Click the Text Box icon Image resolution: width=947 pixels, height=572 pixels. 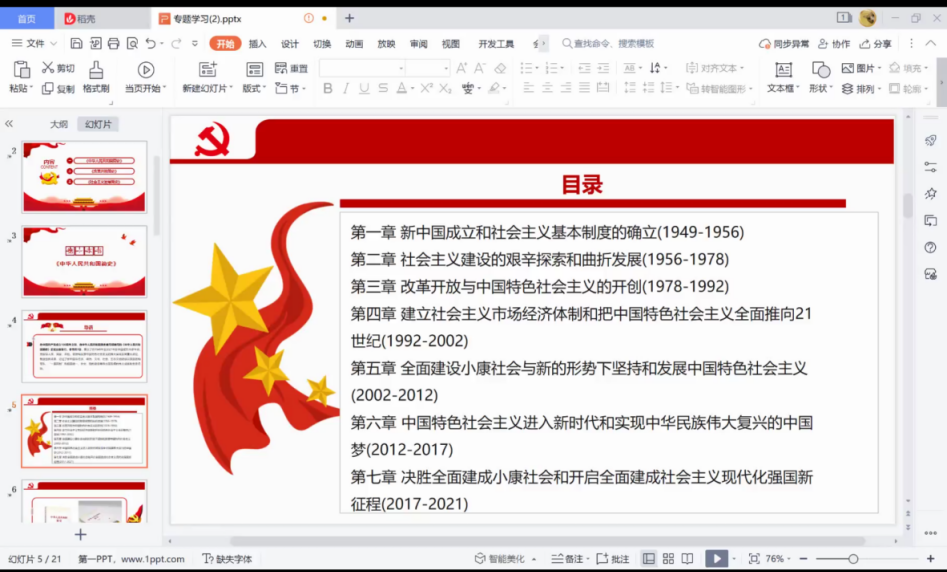[x=783, y=70]
